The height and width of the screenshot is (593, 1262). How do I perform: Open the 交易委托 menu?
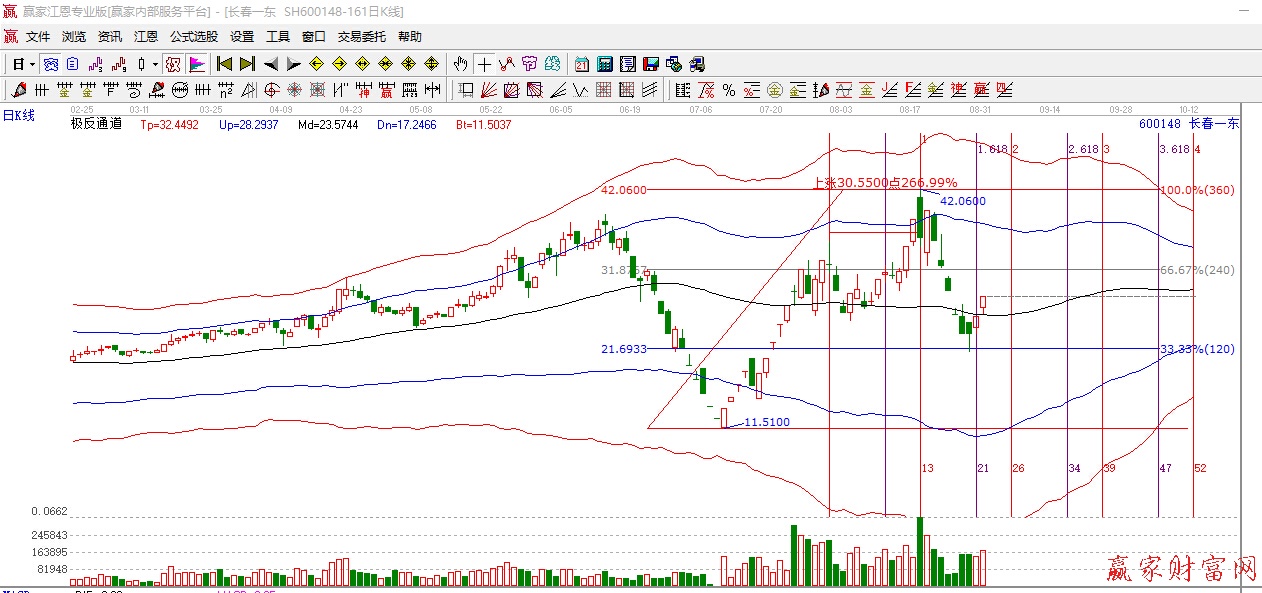coord(361,37)
